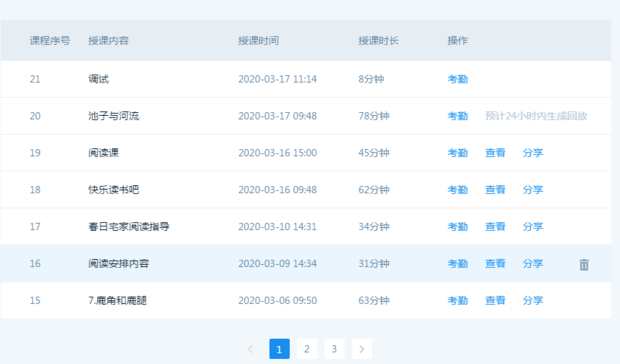Click the lesson number 19
The image size is (620, 364).
[35, 153]
